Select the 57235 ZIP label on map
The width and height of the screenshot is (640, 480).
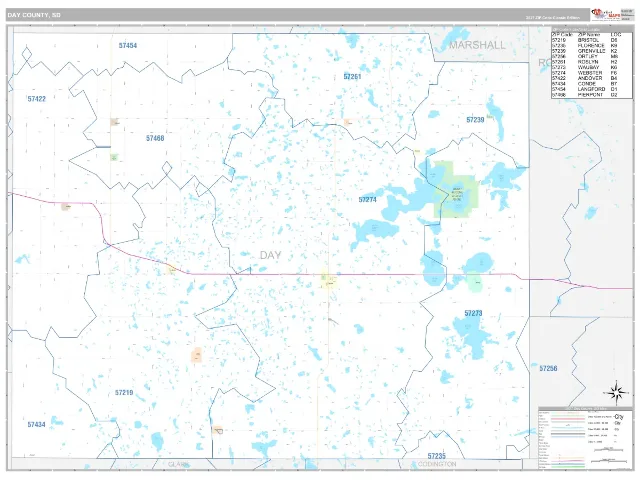pyautogui.click(x=436, y=456)
